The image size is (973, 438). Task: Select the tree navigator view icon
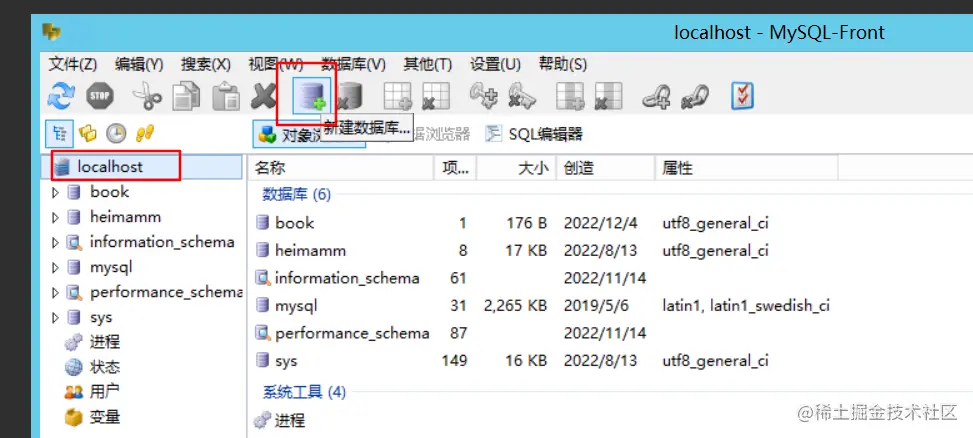coord(60,133)
